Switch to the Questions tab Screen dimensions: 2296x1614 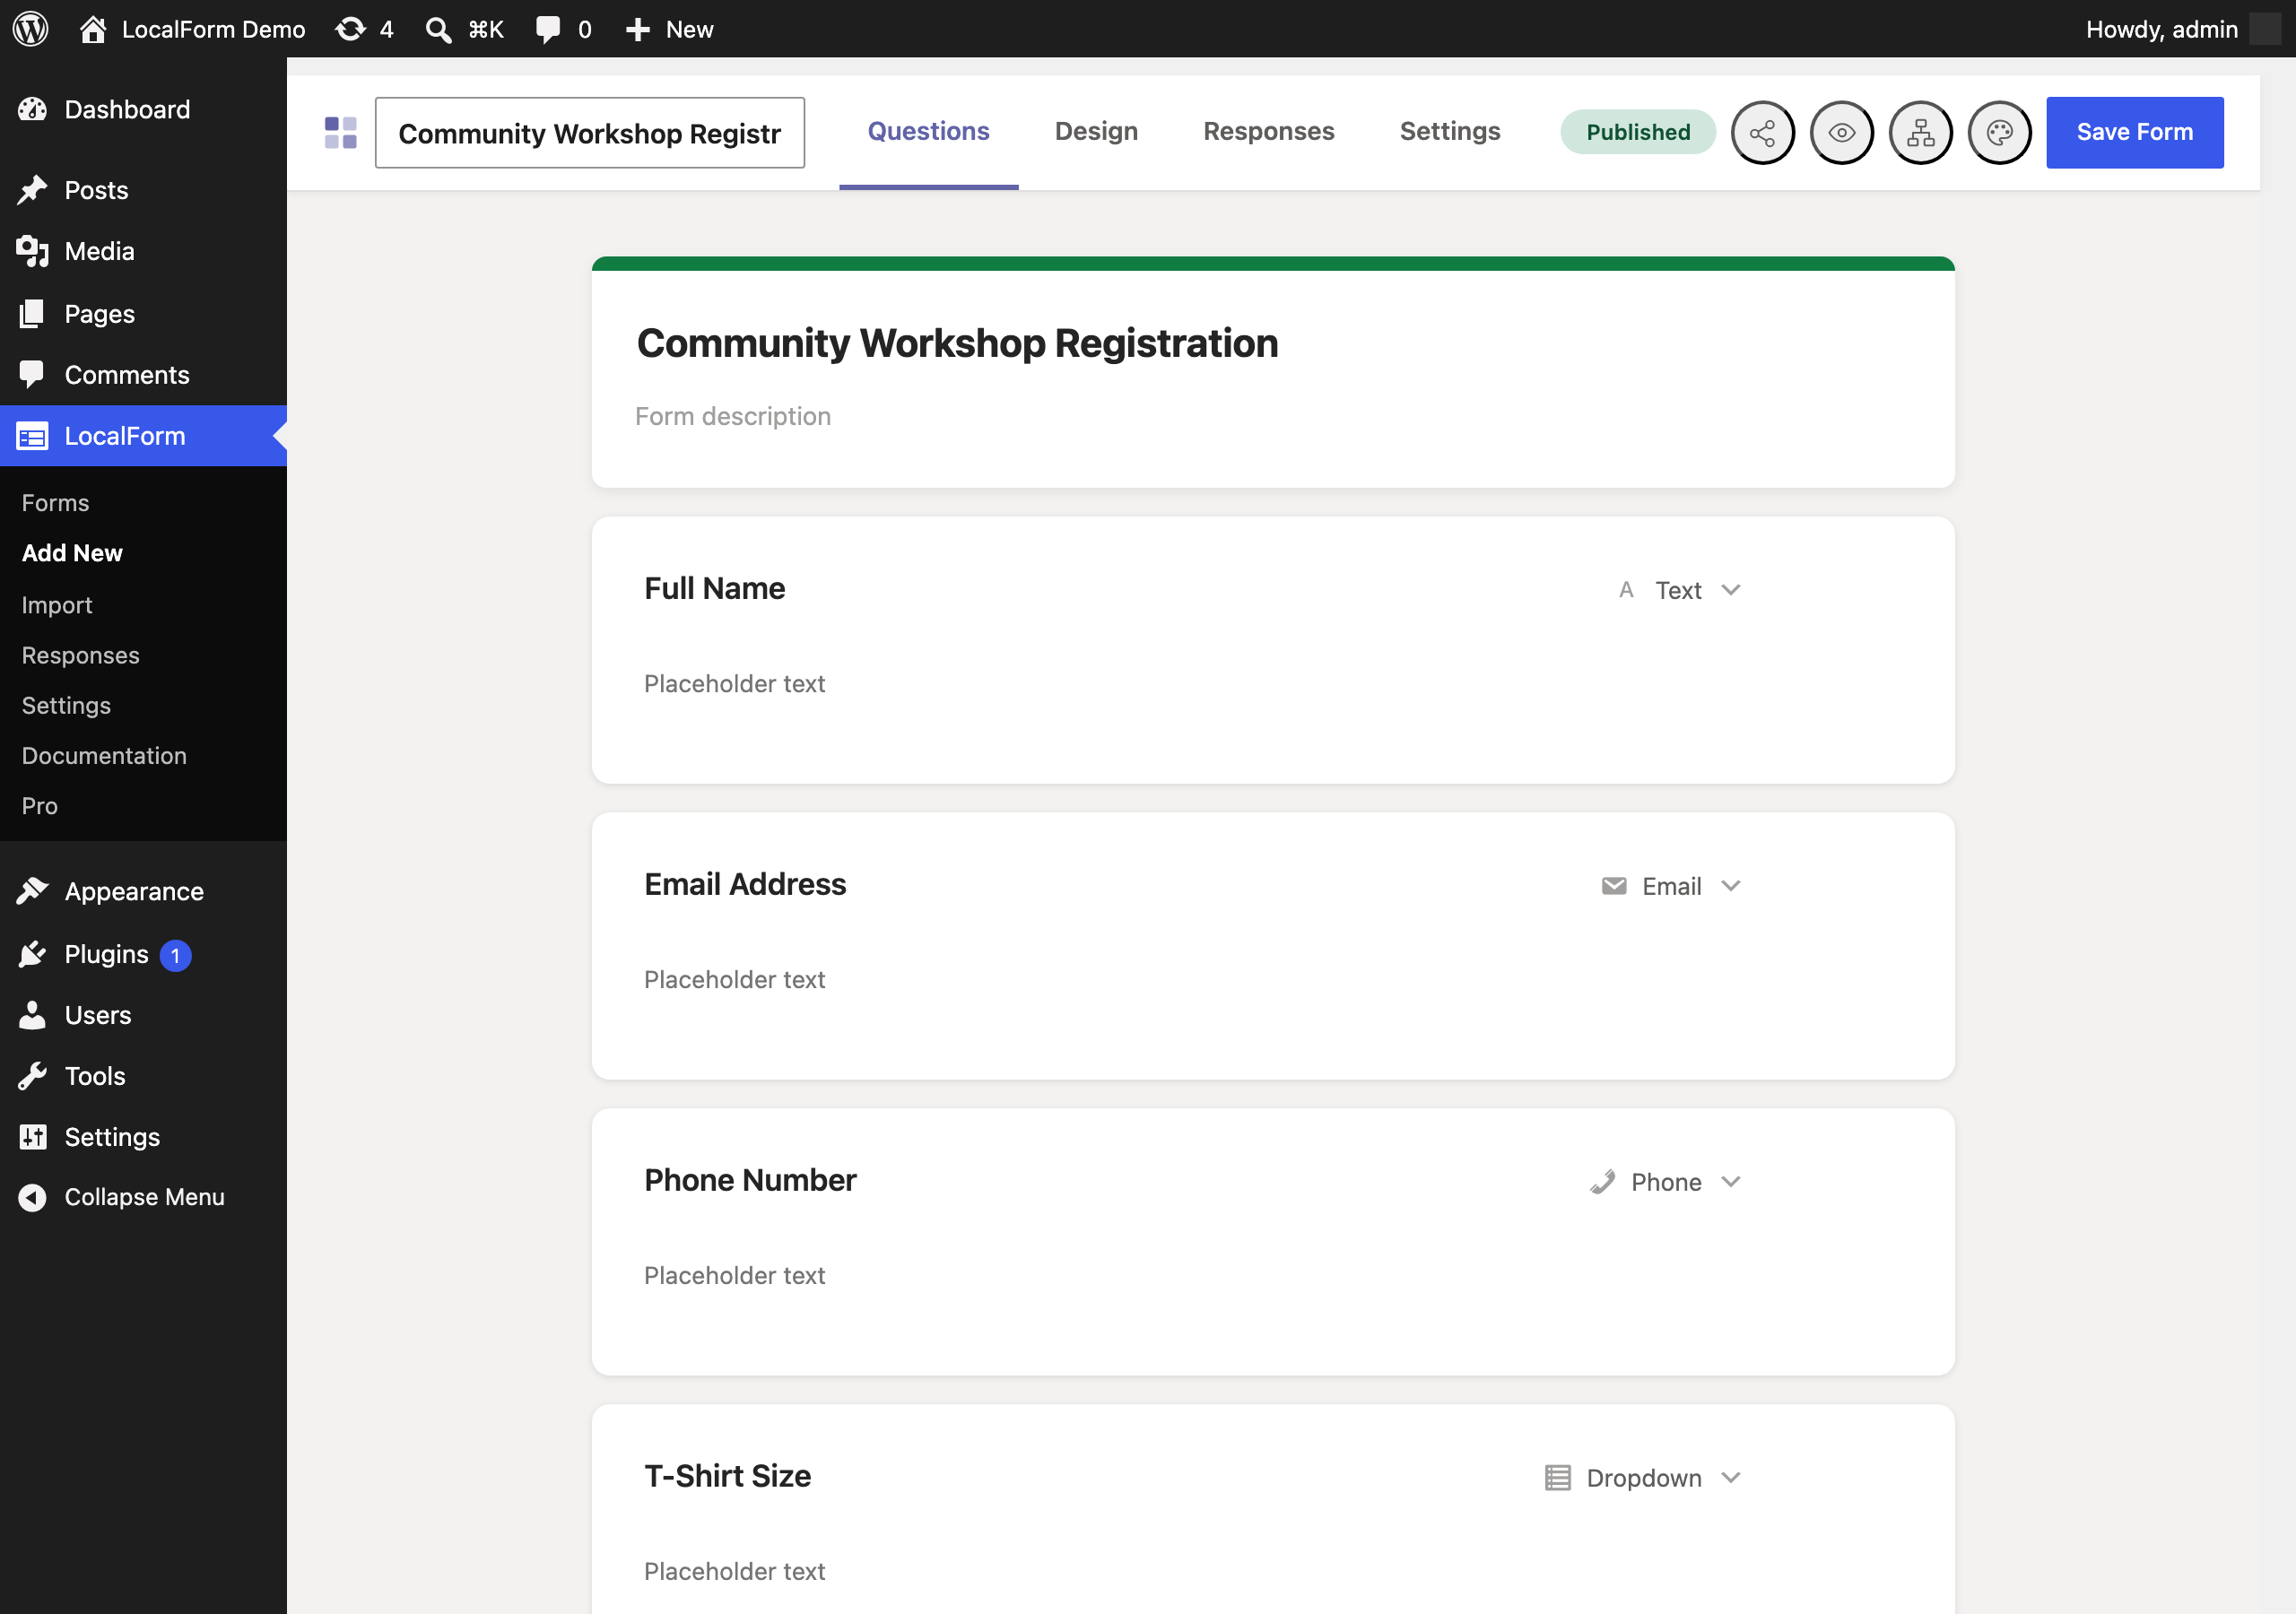point(928,131)
